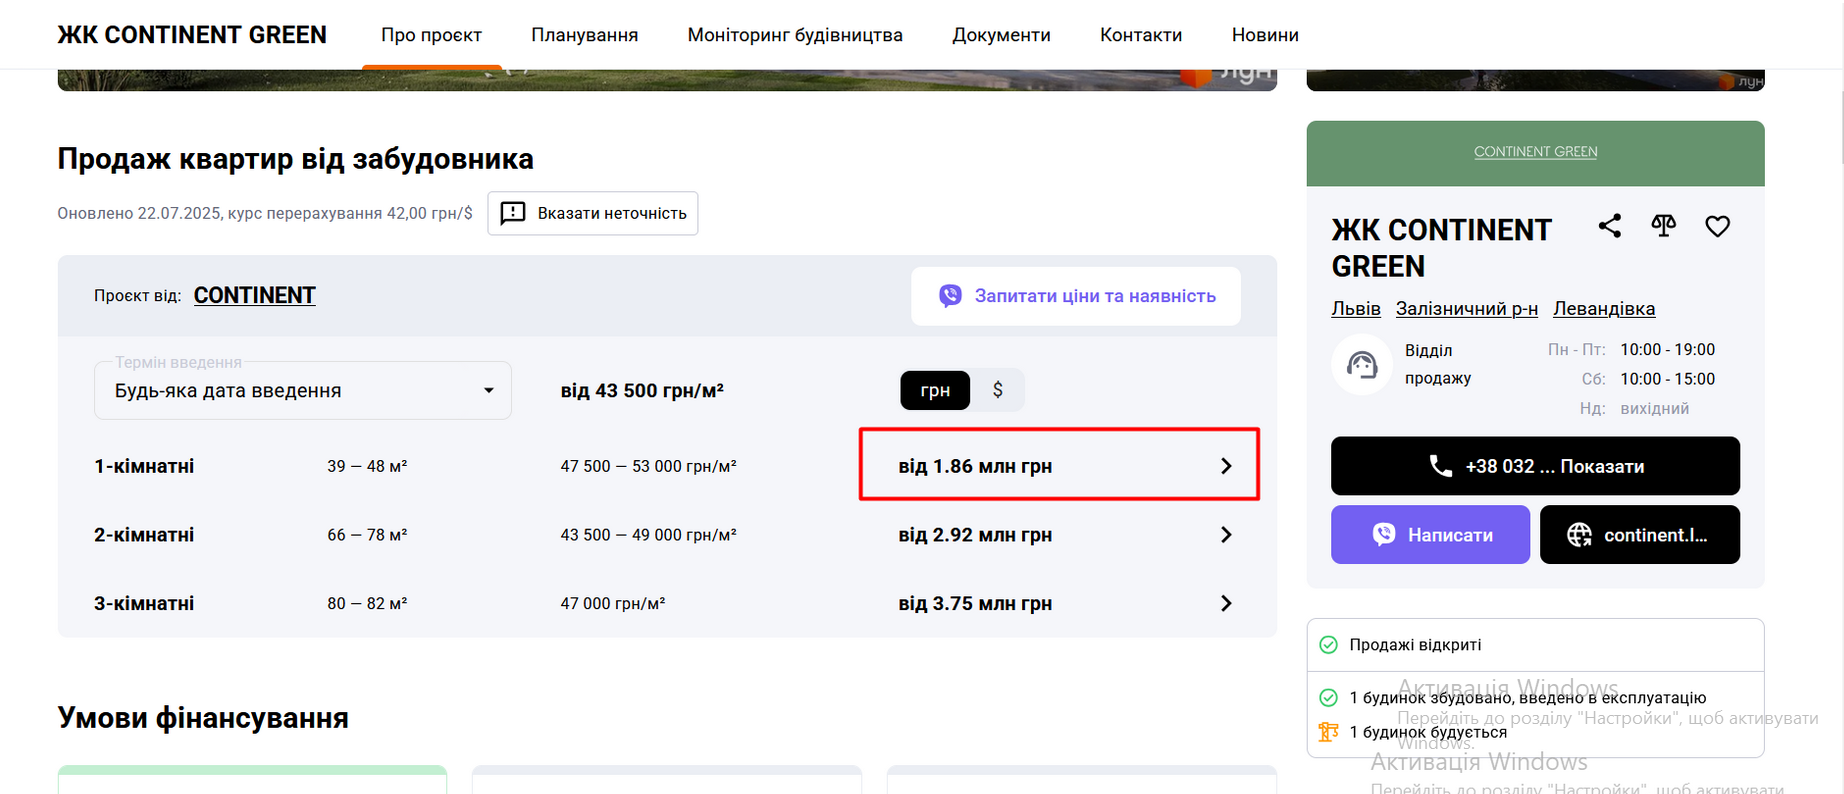
Task: Click 1 будинок будується status line
Action: [x=1428, y=732]
